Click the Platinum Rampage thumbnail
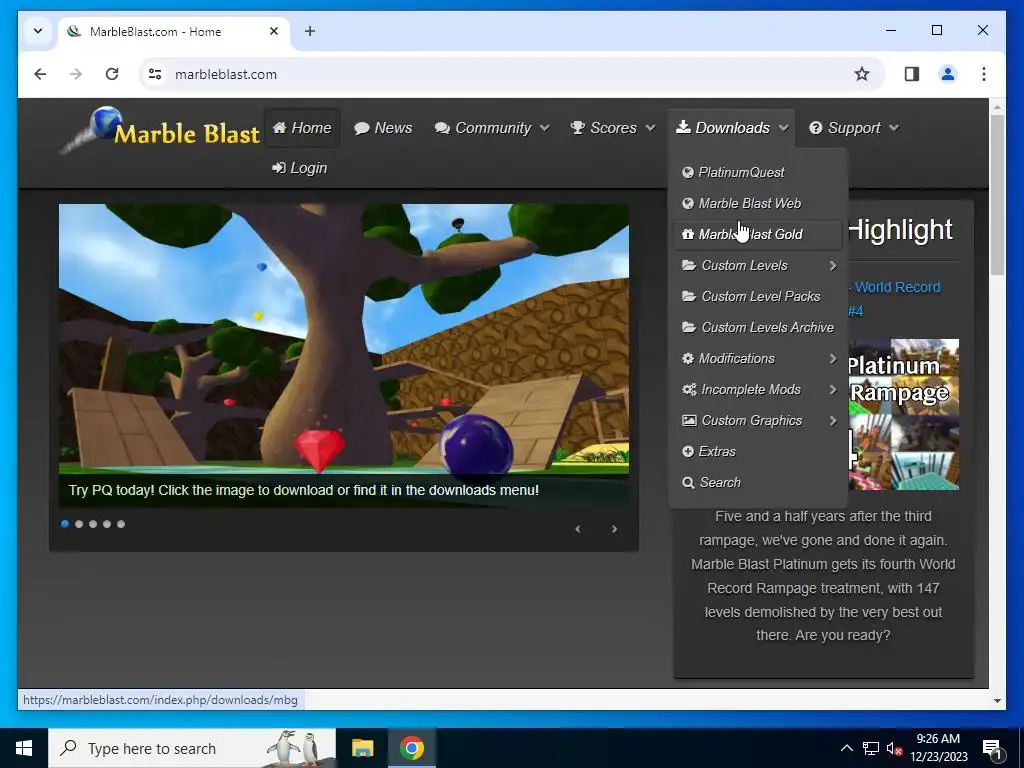The height and width of the screenshot is (768, 1024). 903,414
